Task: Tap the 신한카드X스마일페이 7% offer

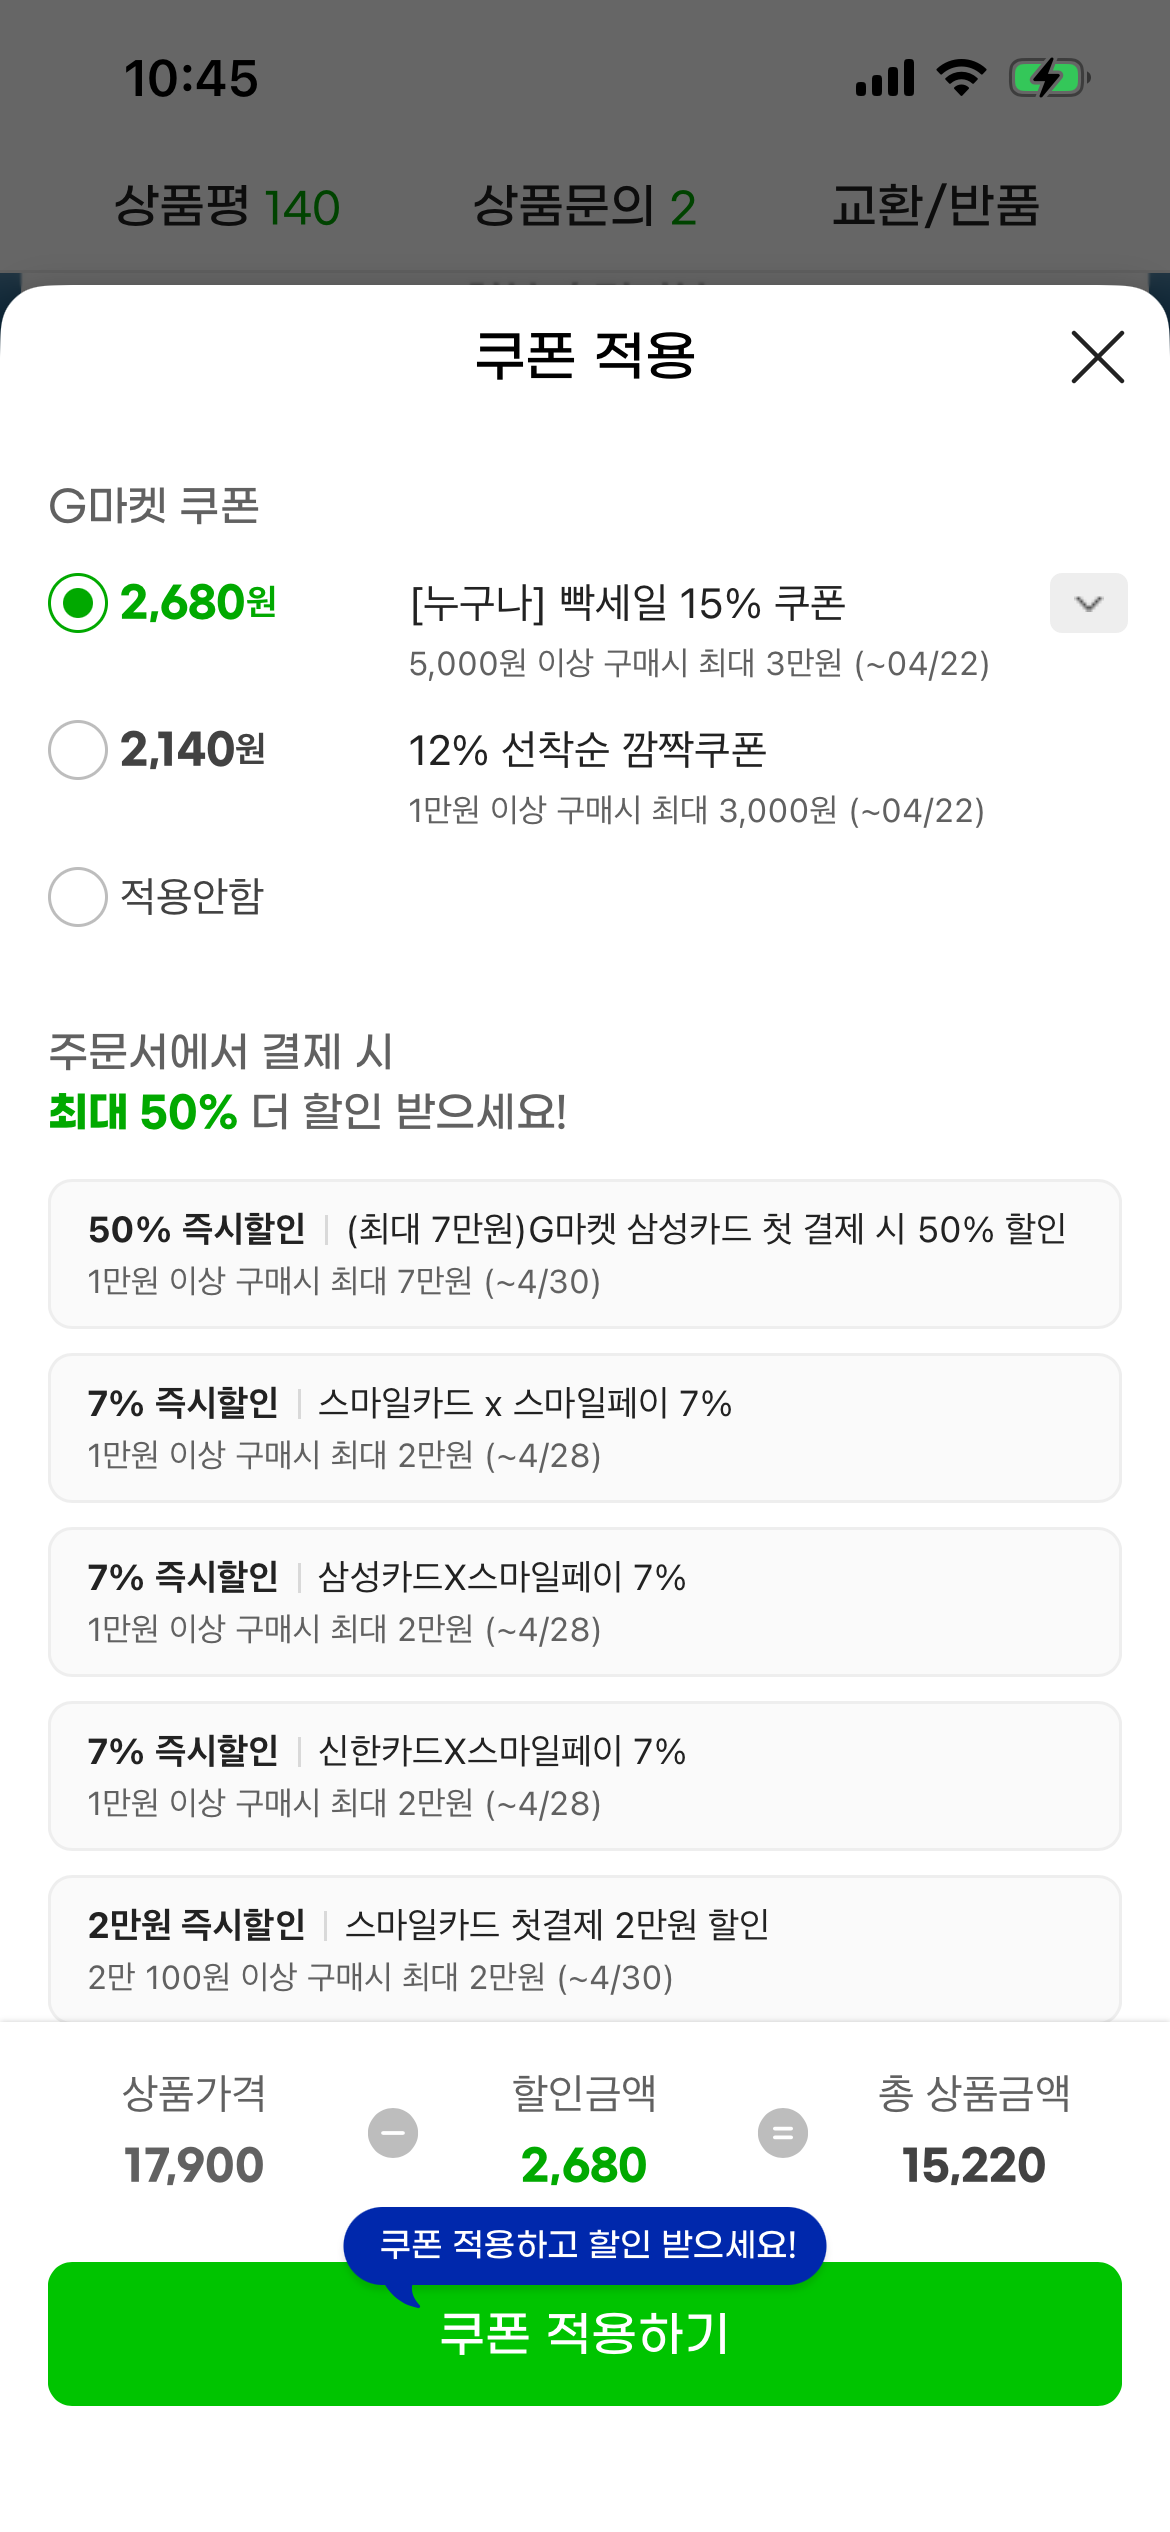Action: (x=584, y=1776)
